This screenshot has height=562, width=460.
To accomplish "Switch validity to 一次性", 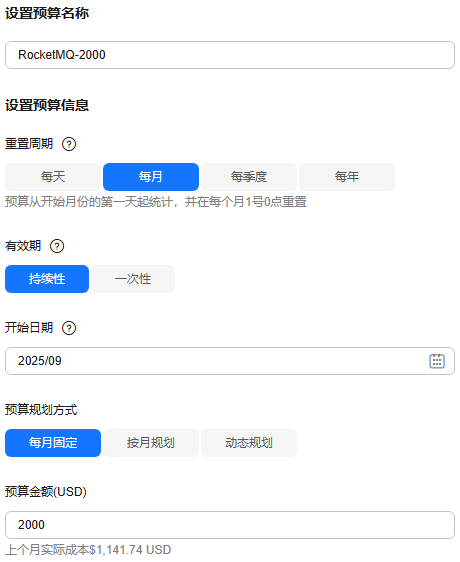I will [x=133, y=279].
